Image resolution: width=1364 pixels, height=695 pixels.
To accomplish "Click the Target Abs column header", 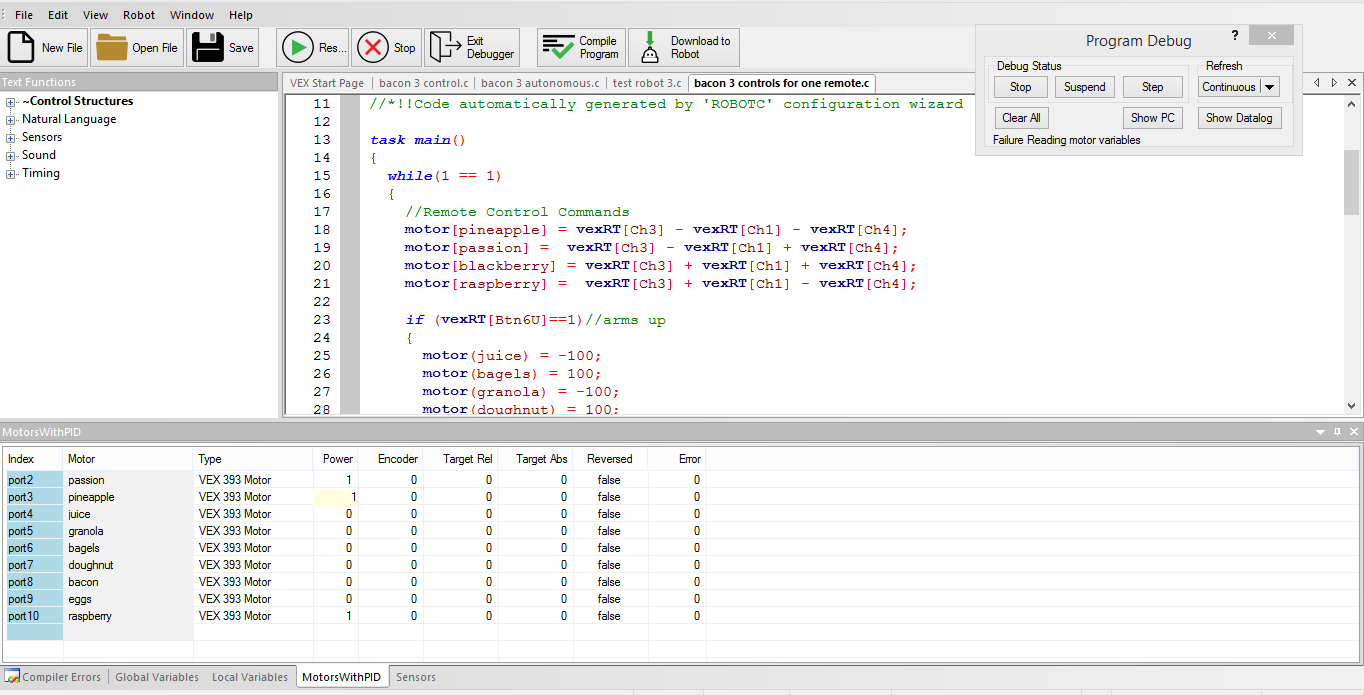I will 535,459.
